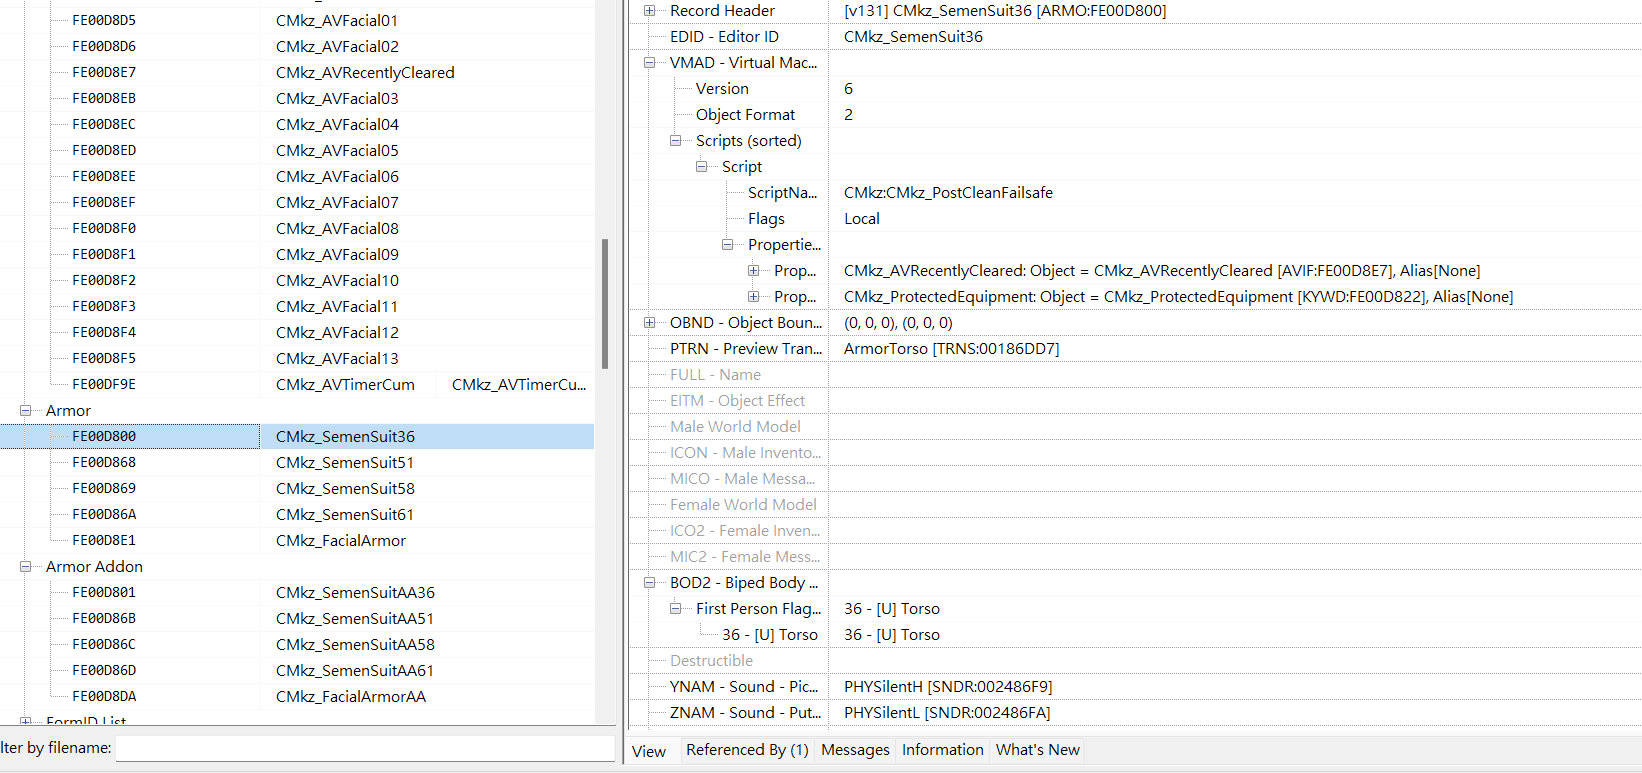
Task: Click the Flags value Local
Action: (x=862, y=219)
